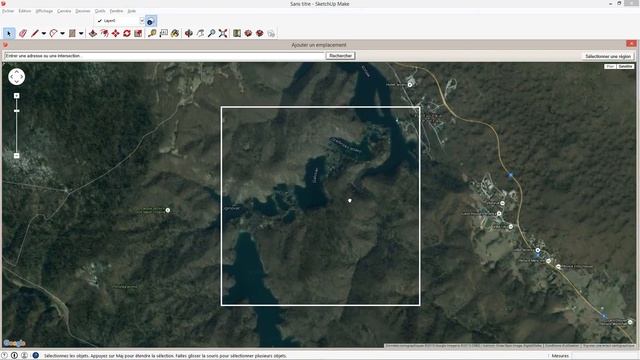Activate the Push/Pull tool
This screenshot has height=360, width=640.
pyautogui.click(x=93, y=33)
